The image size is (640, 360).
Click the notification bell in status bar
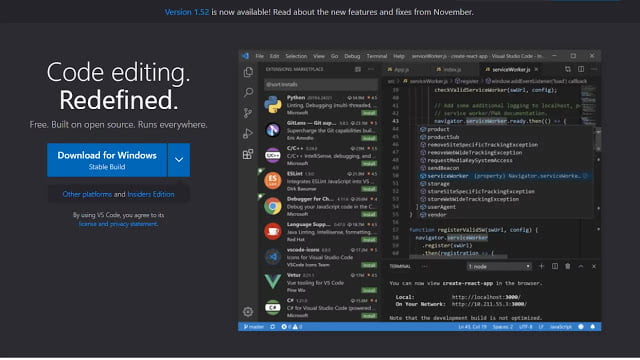click(x=593, y=327)
